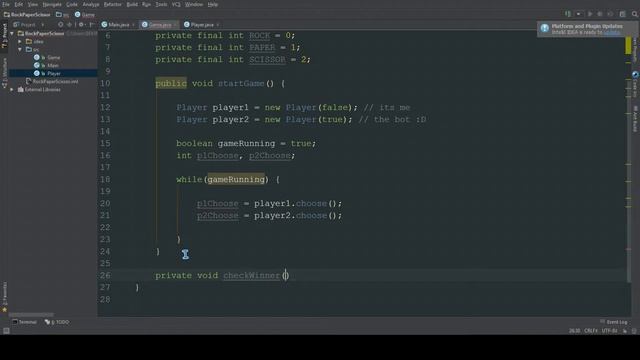Click the Debug icon in toolbar

(x=600, y=14)
